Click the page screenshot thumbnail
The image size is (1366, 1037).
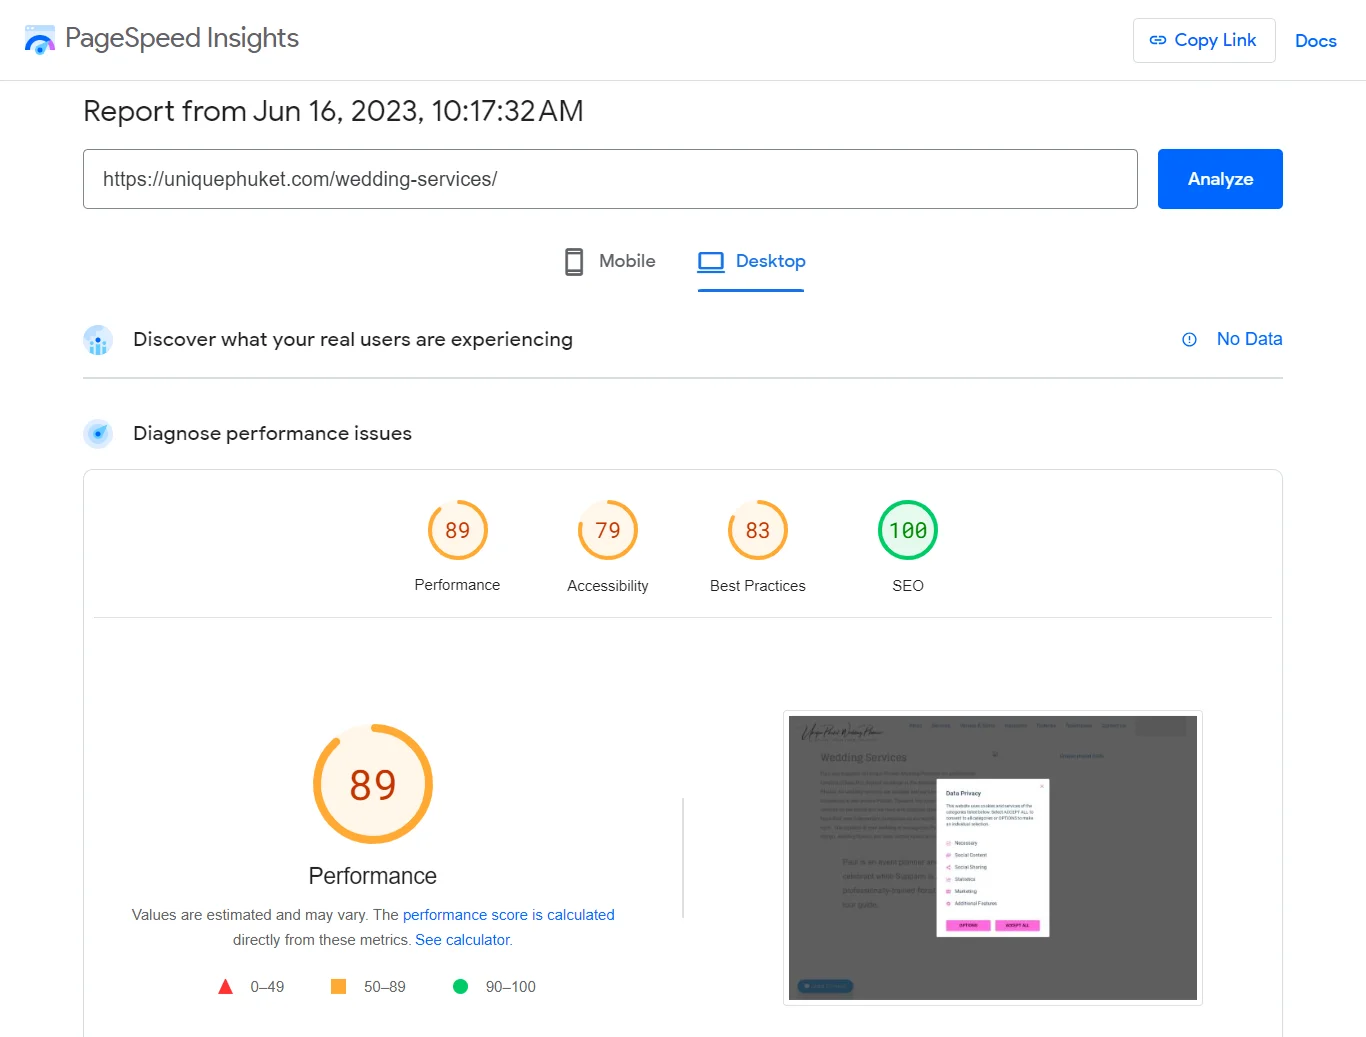click(x=993, y=858)
